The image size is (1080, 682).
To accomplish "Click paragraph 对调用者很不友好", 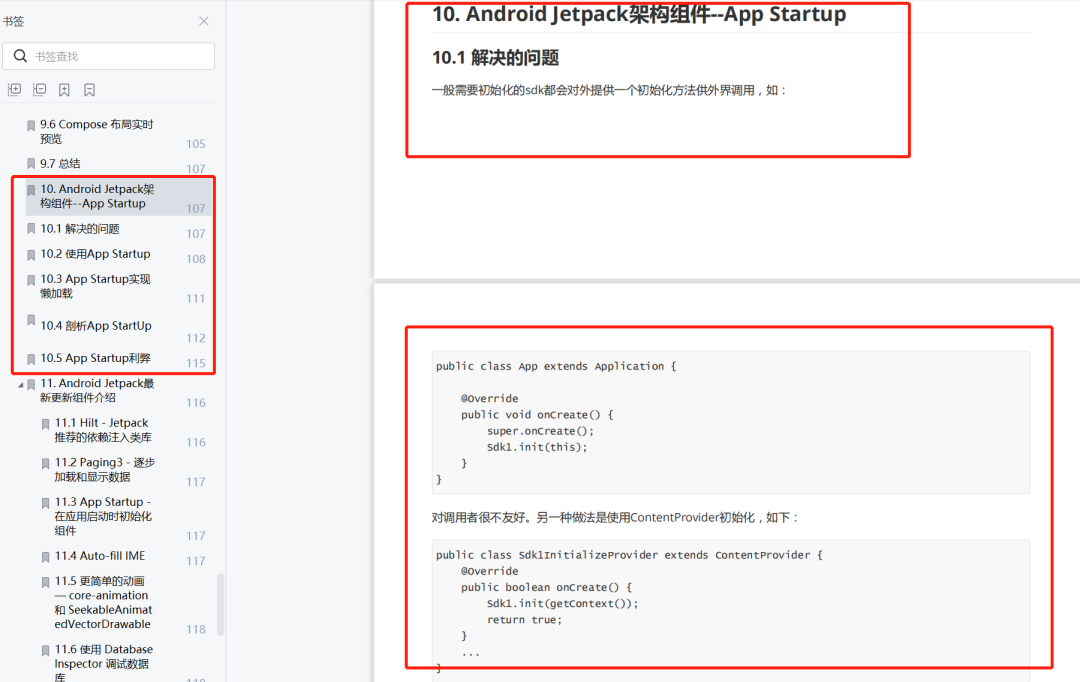I will (x=614, y=517).
